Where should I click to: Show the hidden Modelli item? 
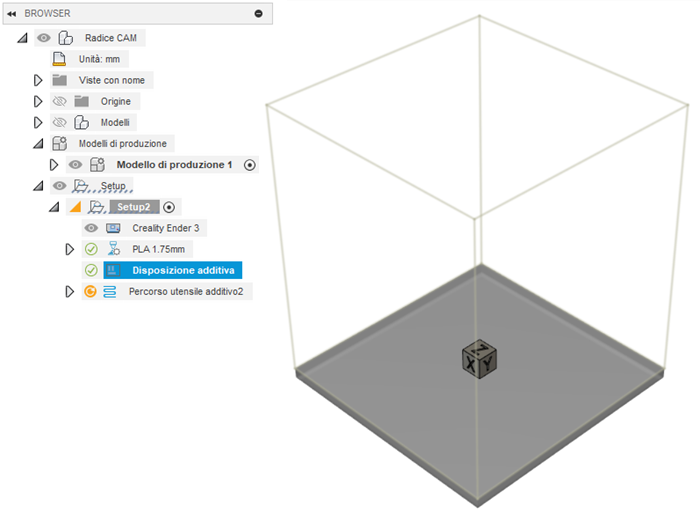coord(59,122)
